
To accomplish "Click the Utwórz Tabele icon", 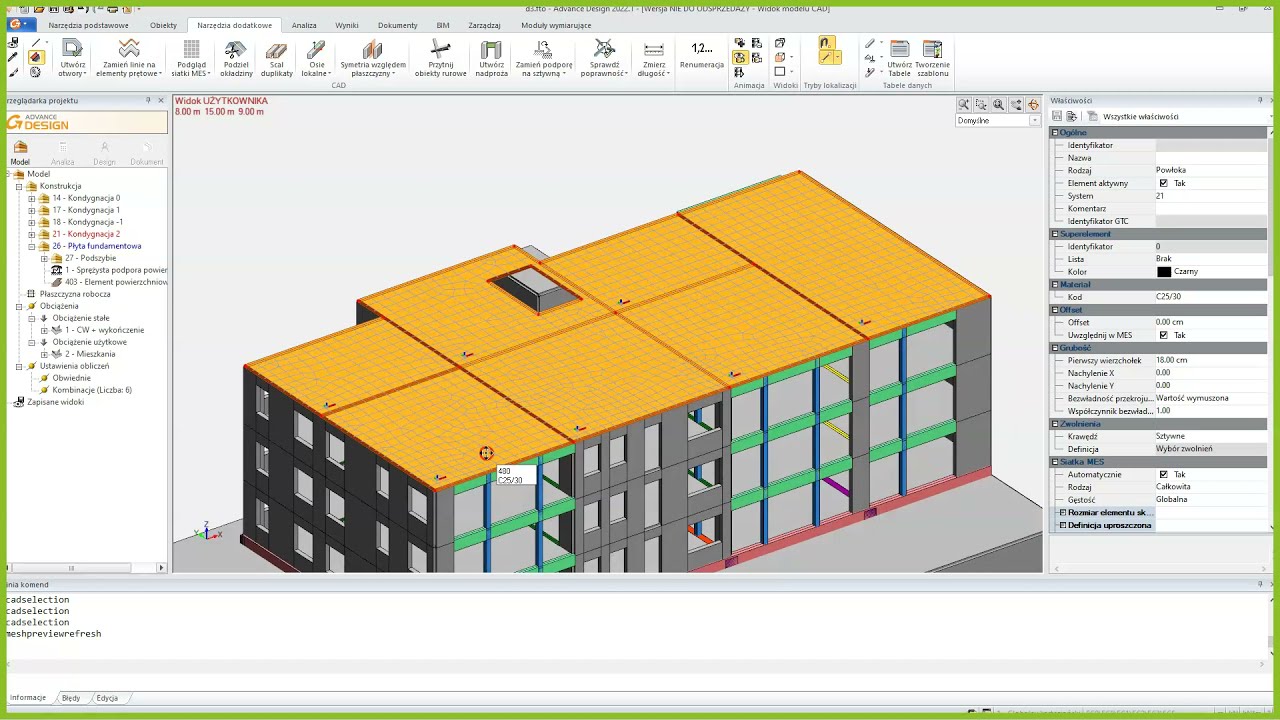I will pyautogui.click(x=899, y=58).
